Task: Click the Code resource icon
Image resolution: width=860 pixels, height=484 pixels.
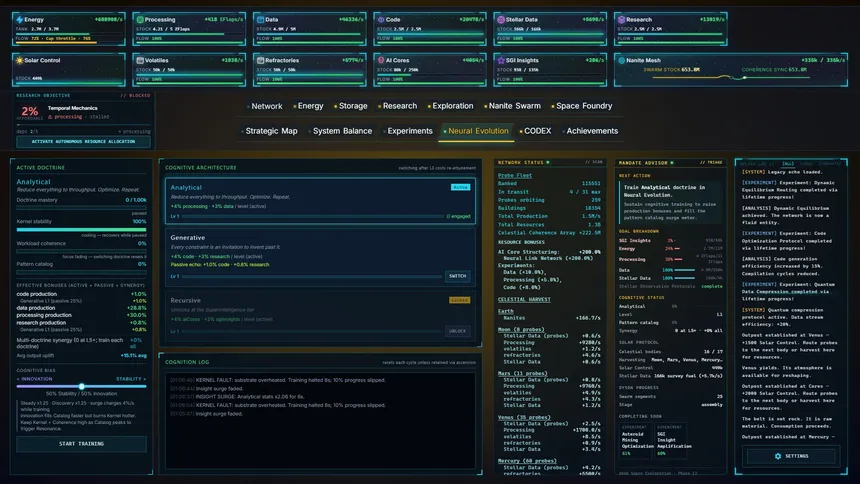Action: tap(381, 20)
